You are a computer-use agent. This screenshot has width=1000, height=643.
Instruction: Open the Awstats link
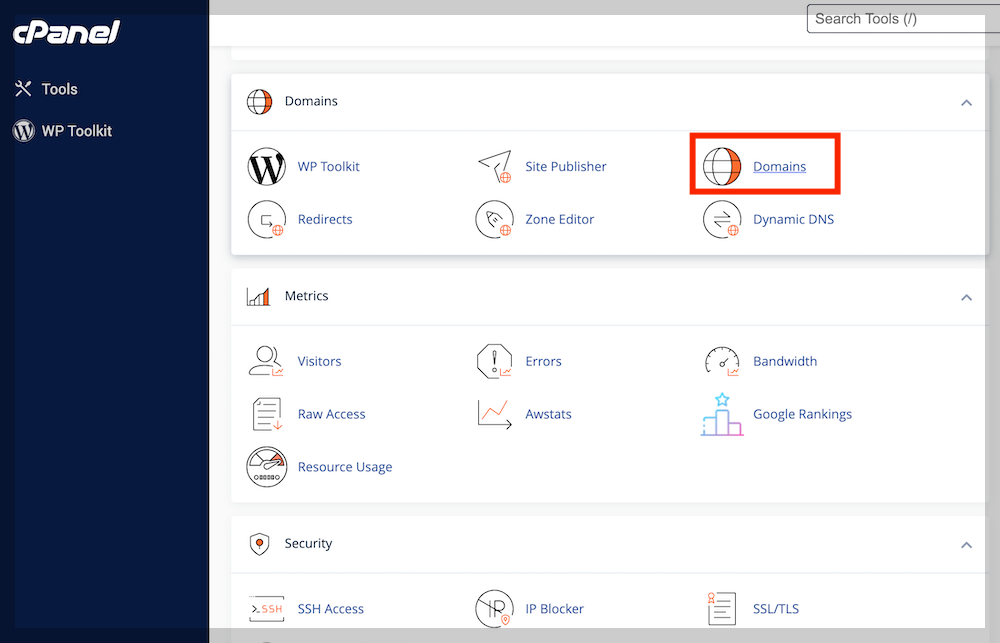548,414
